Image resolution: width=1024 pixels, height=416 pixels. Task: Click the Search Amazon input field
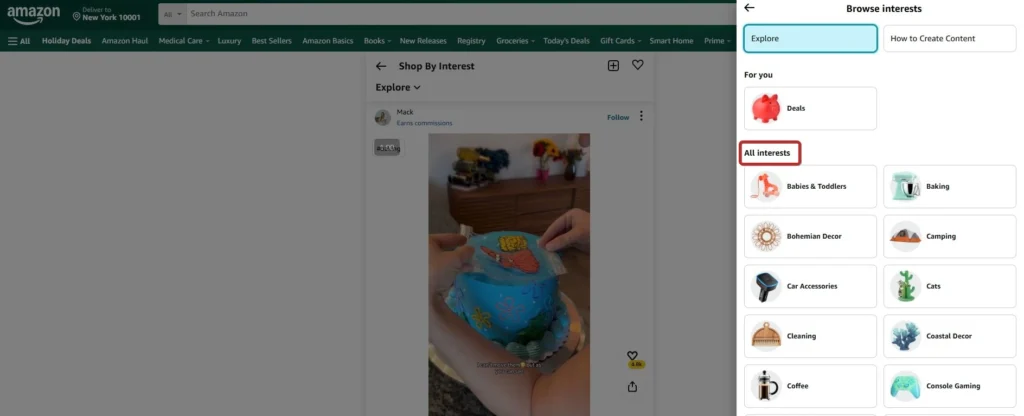point(460,14)
